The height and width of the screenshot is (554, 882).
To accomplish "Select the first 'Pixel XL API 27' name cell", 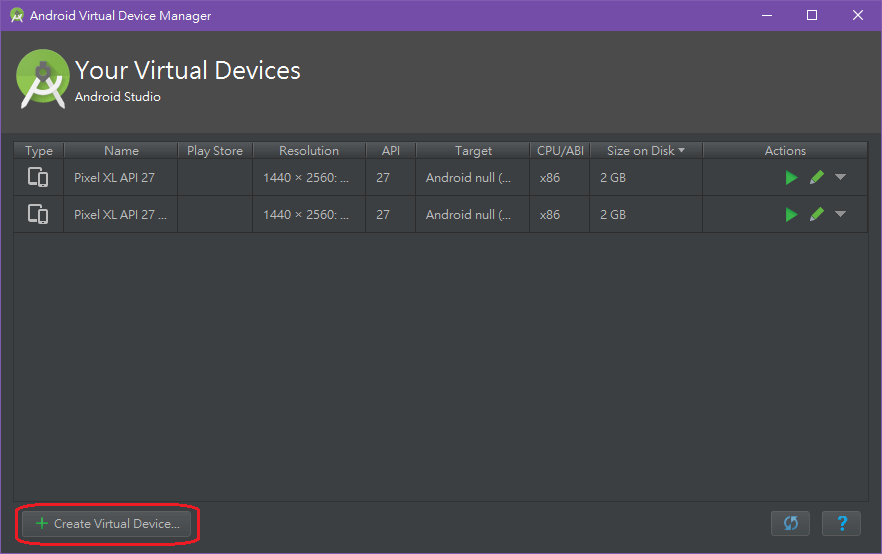I will coord(121,178).
